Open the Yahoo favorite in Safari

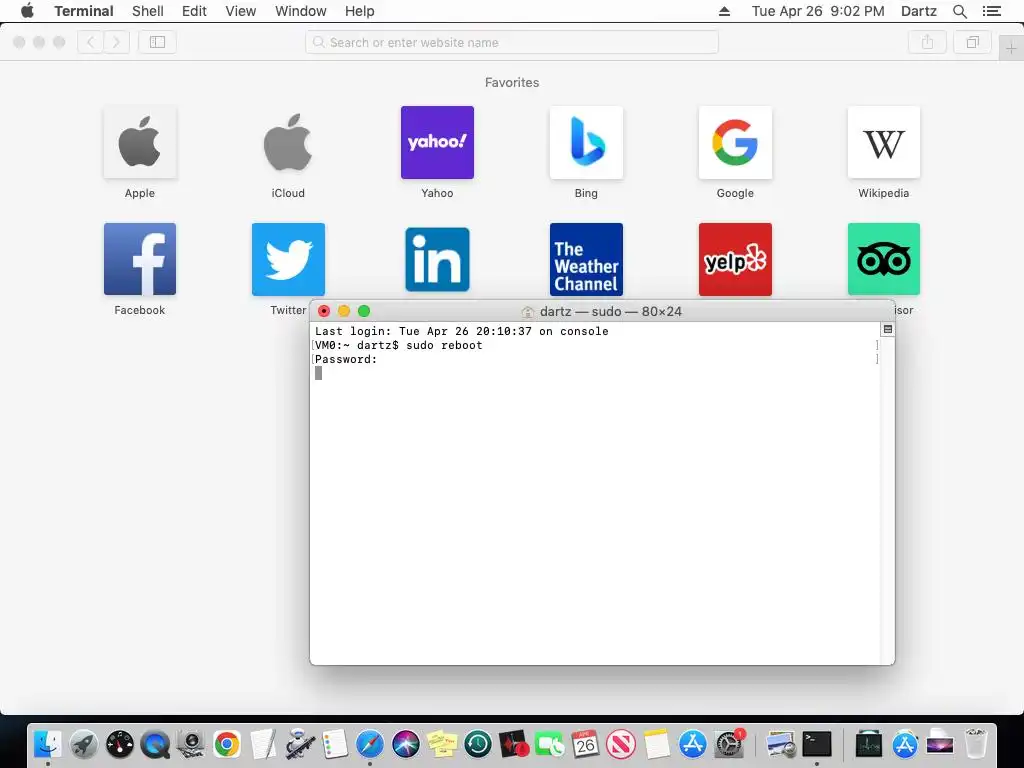tap(437, 142)
